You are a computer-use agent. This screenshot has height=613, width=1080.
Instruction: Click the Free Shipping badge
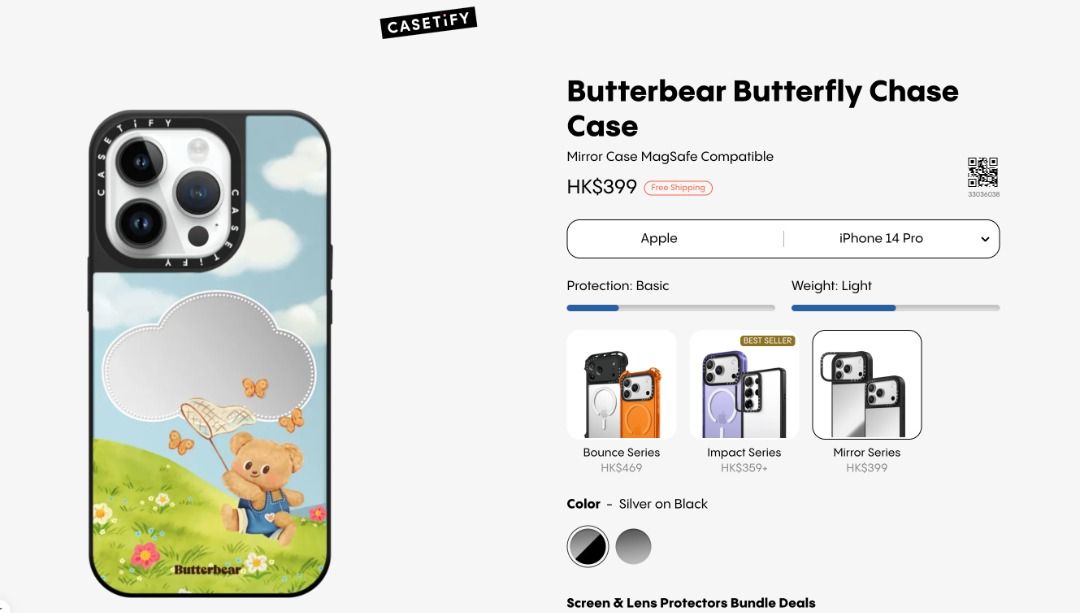pos(678,187)
